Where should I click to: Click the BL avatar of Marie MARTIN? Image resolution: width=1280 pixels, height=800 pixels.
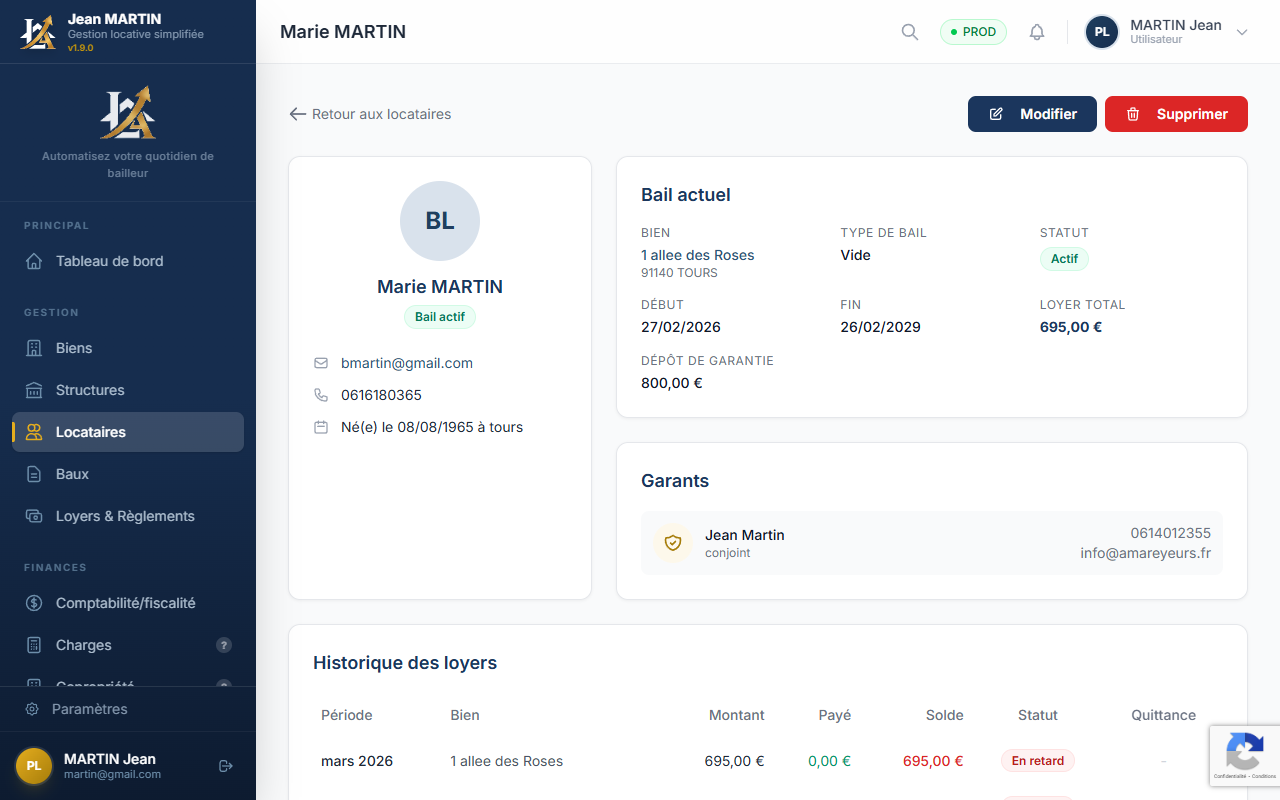click(440, 221)
